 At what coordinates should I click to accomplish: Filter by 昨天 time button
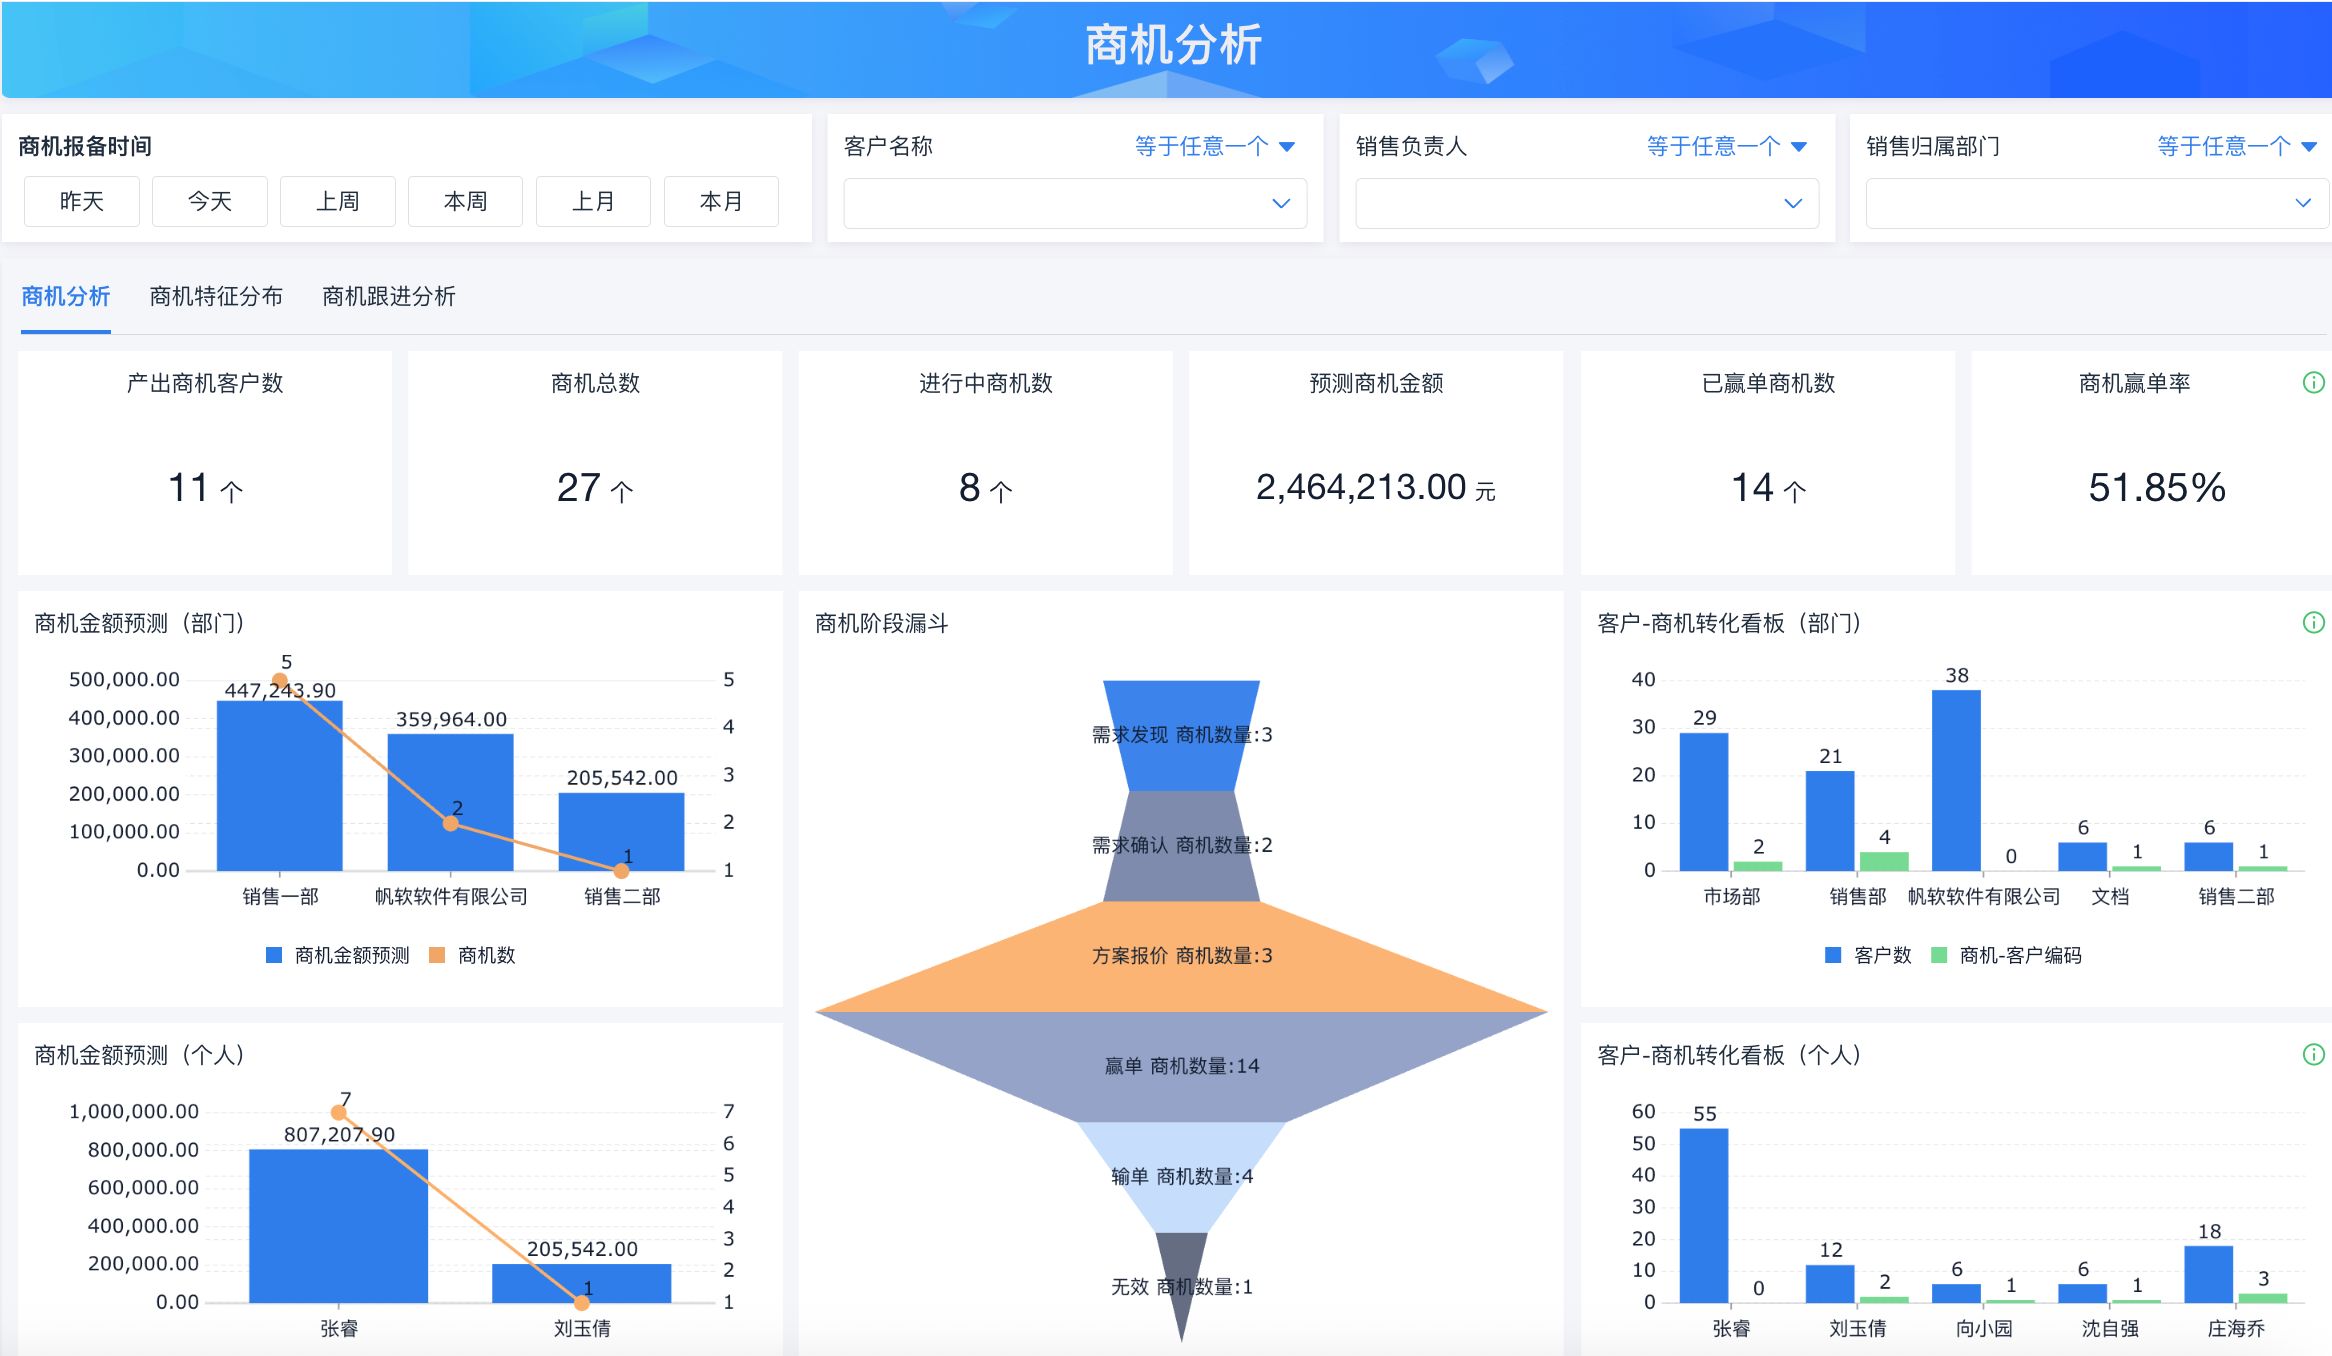(82, 202)
